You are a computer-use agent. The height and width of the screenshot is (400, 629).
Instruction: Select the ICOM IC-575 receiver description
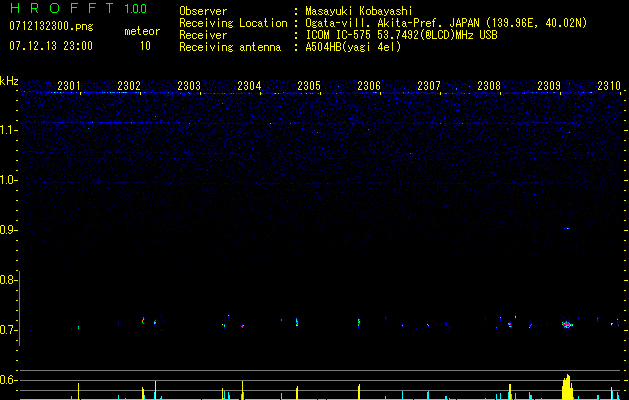pos(401,35)
